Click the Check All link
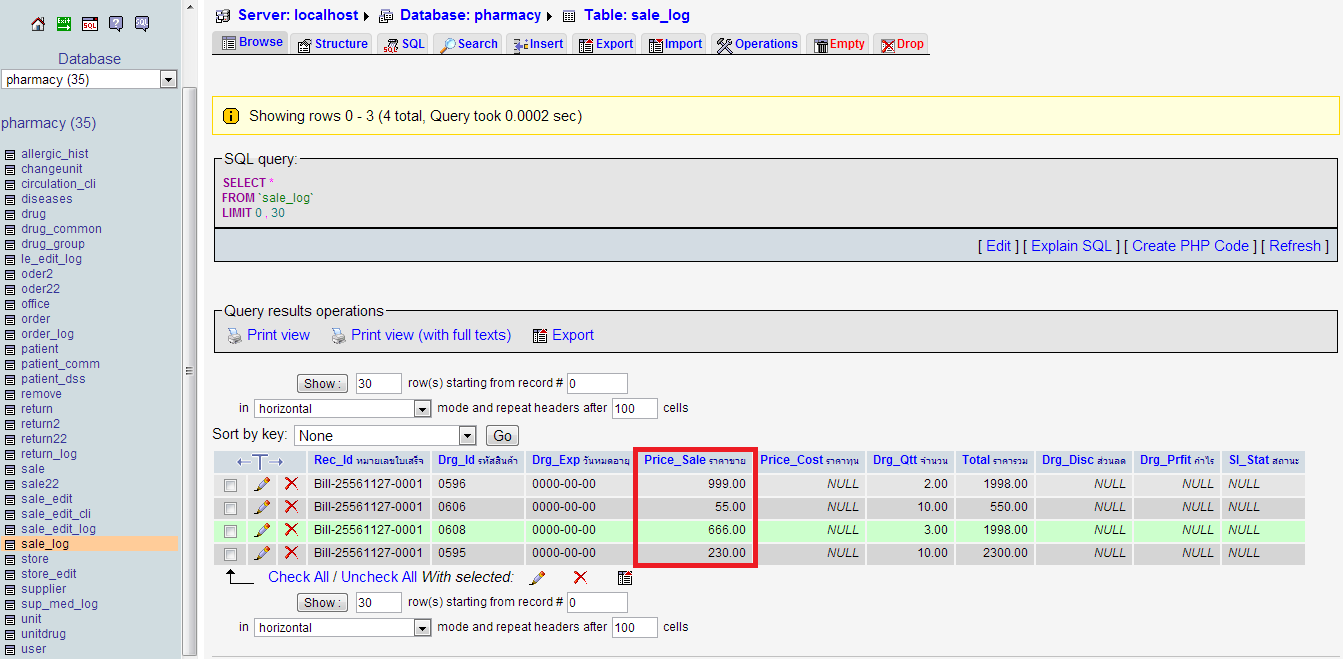 pos(298,577)
